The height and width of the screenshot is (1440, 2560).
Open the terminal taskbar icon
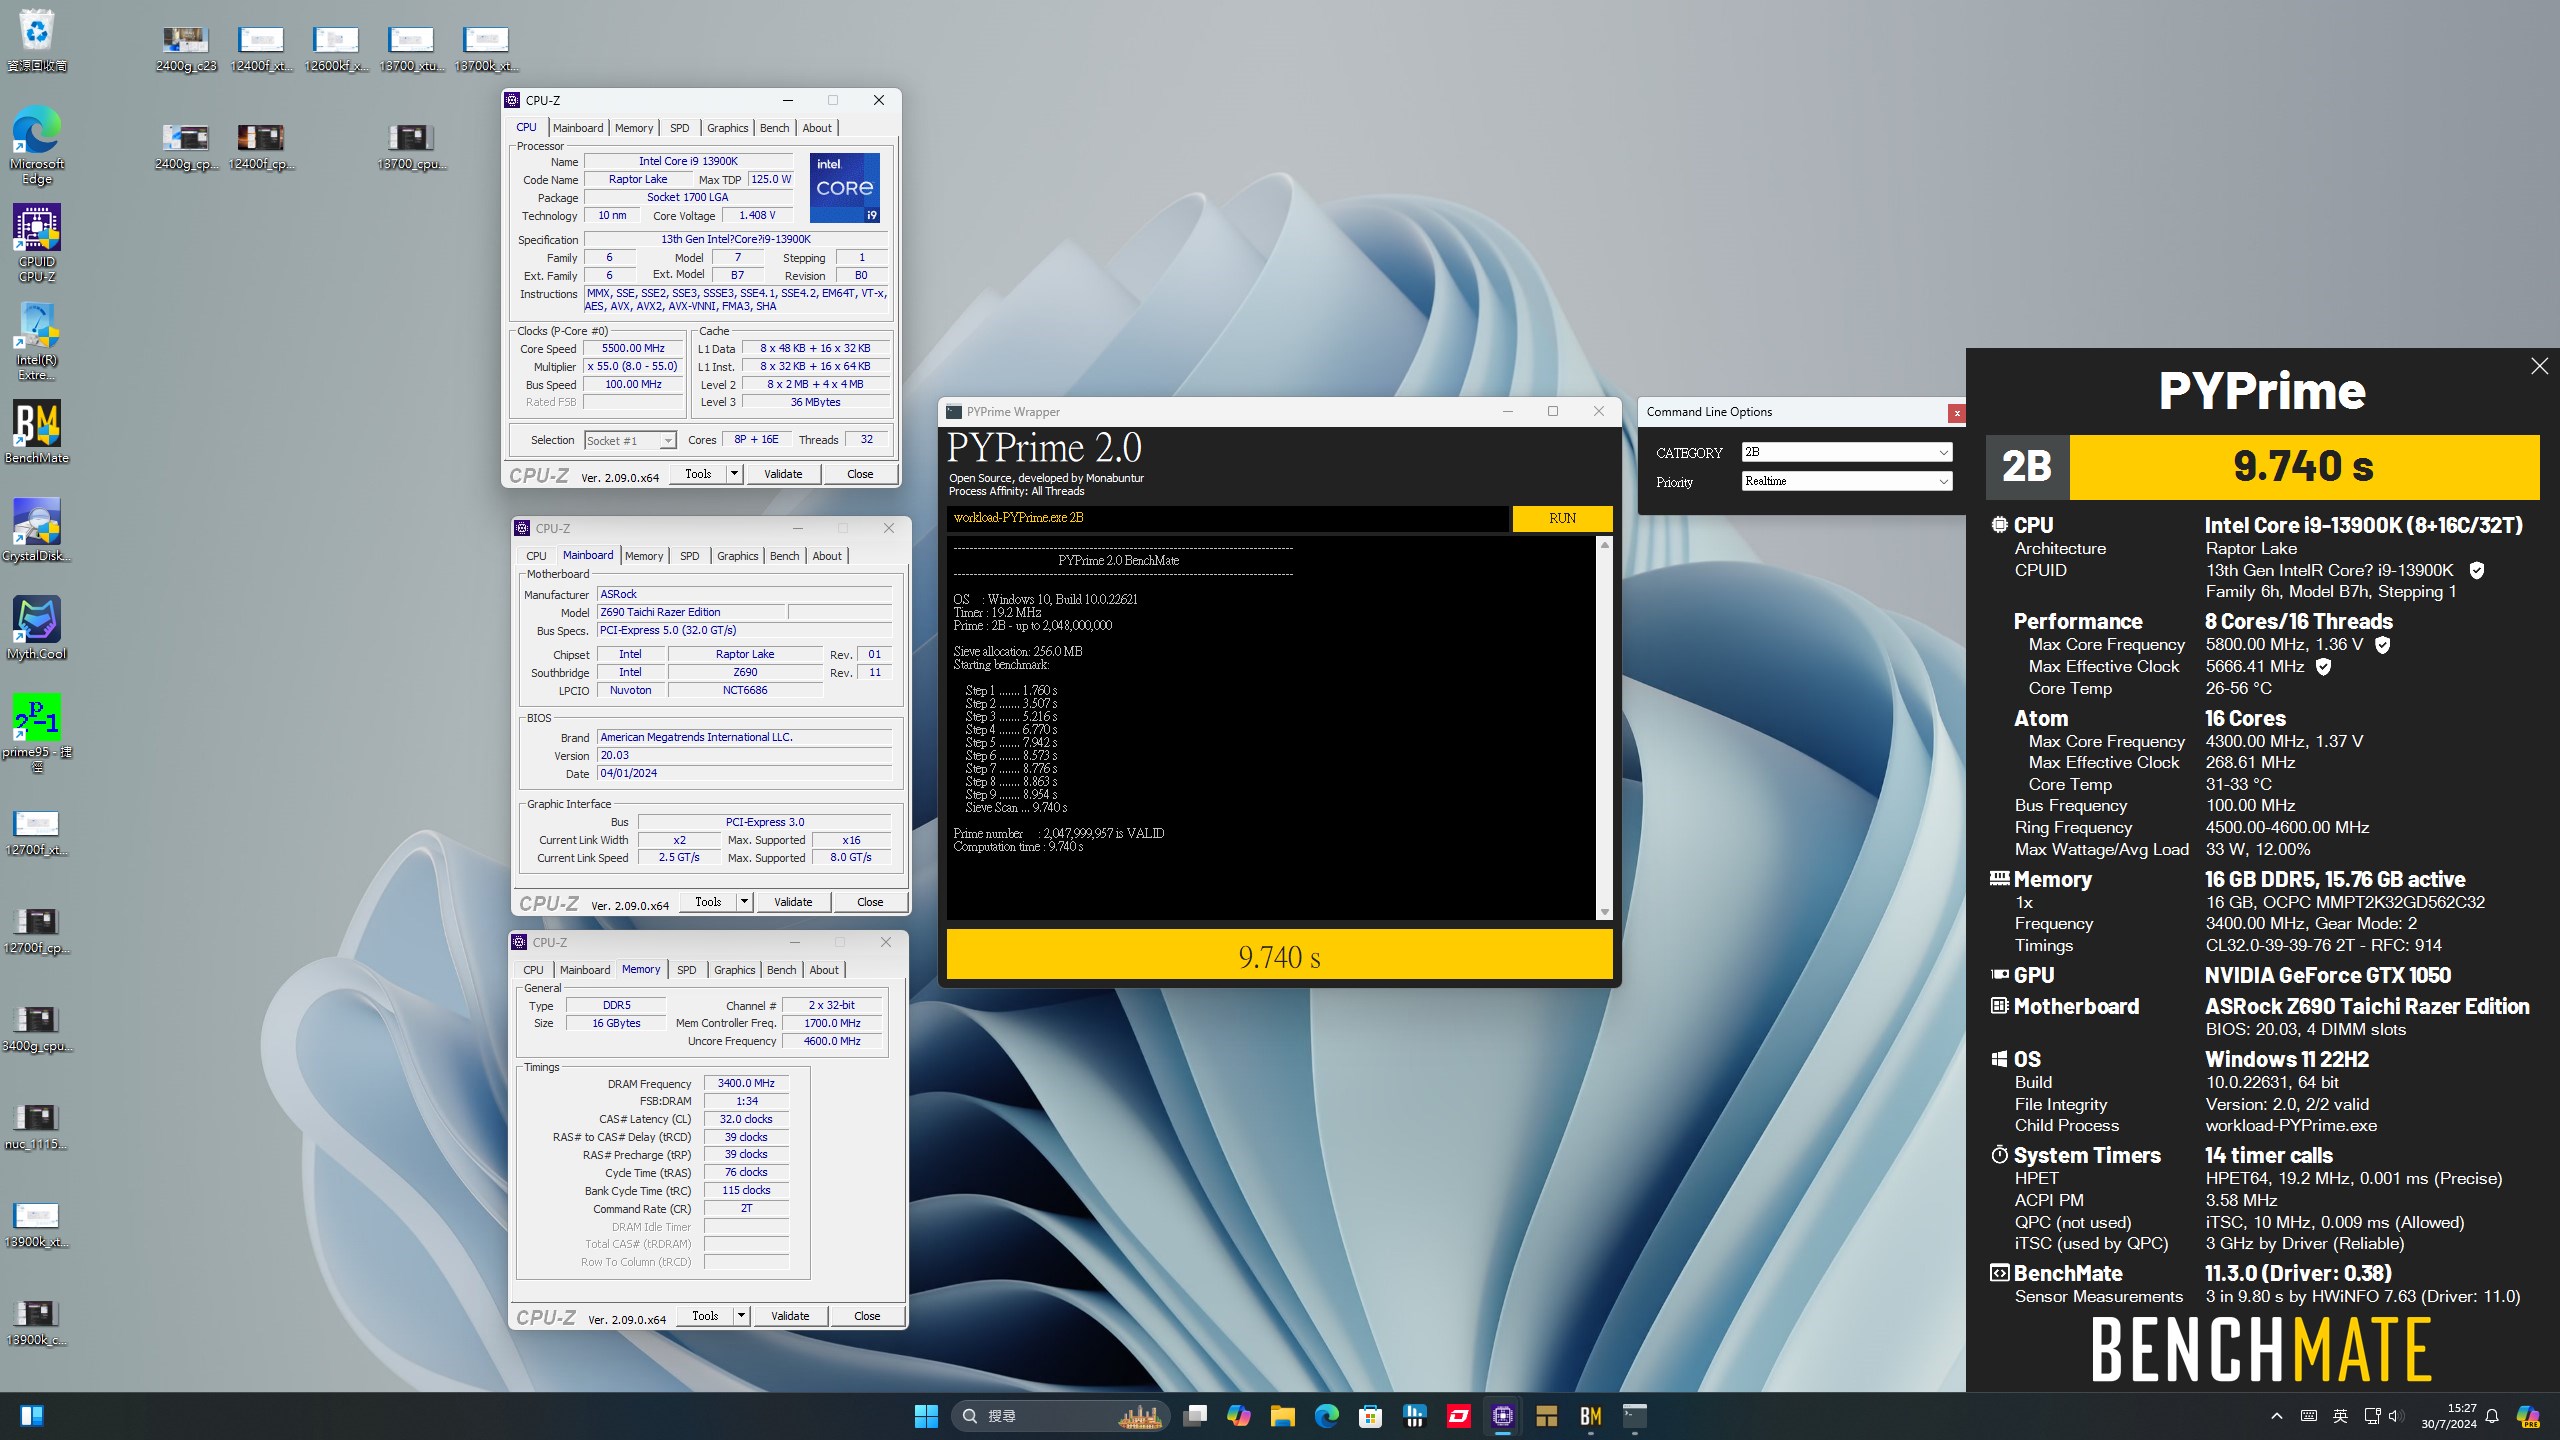pos(1635,1416)
